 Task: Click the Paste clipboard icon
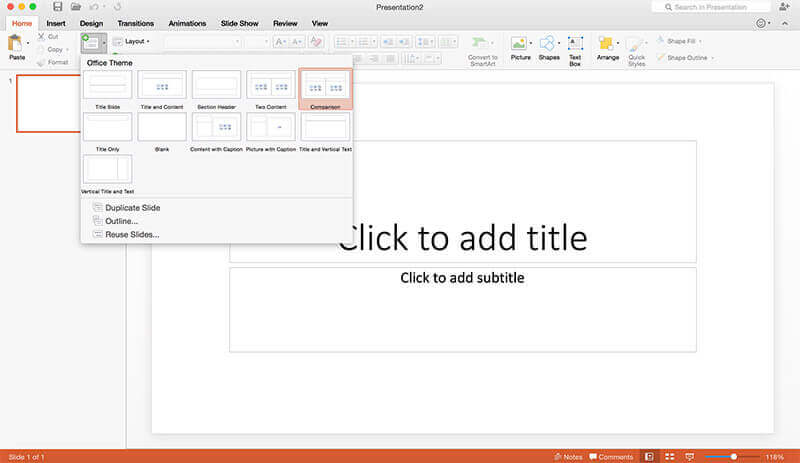pyautogui.click(x=16, y=43)
